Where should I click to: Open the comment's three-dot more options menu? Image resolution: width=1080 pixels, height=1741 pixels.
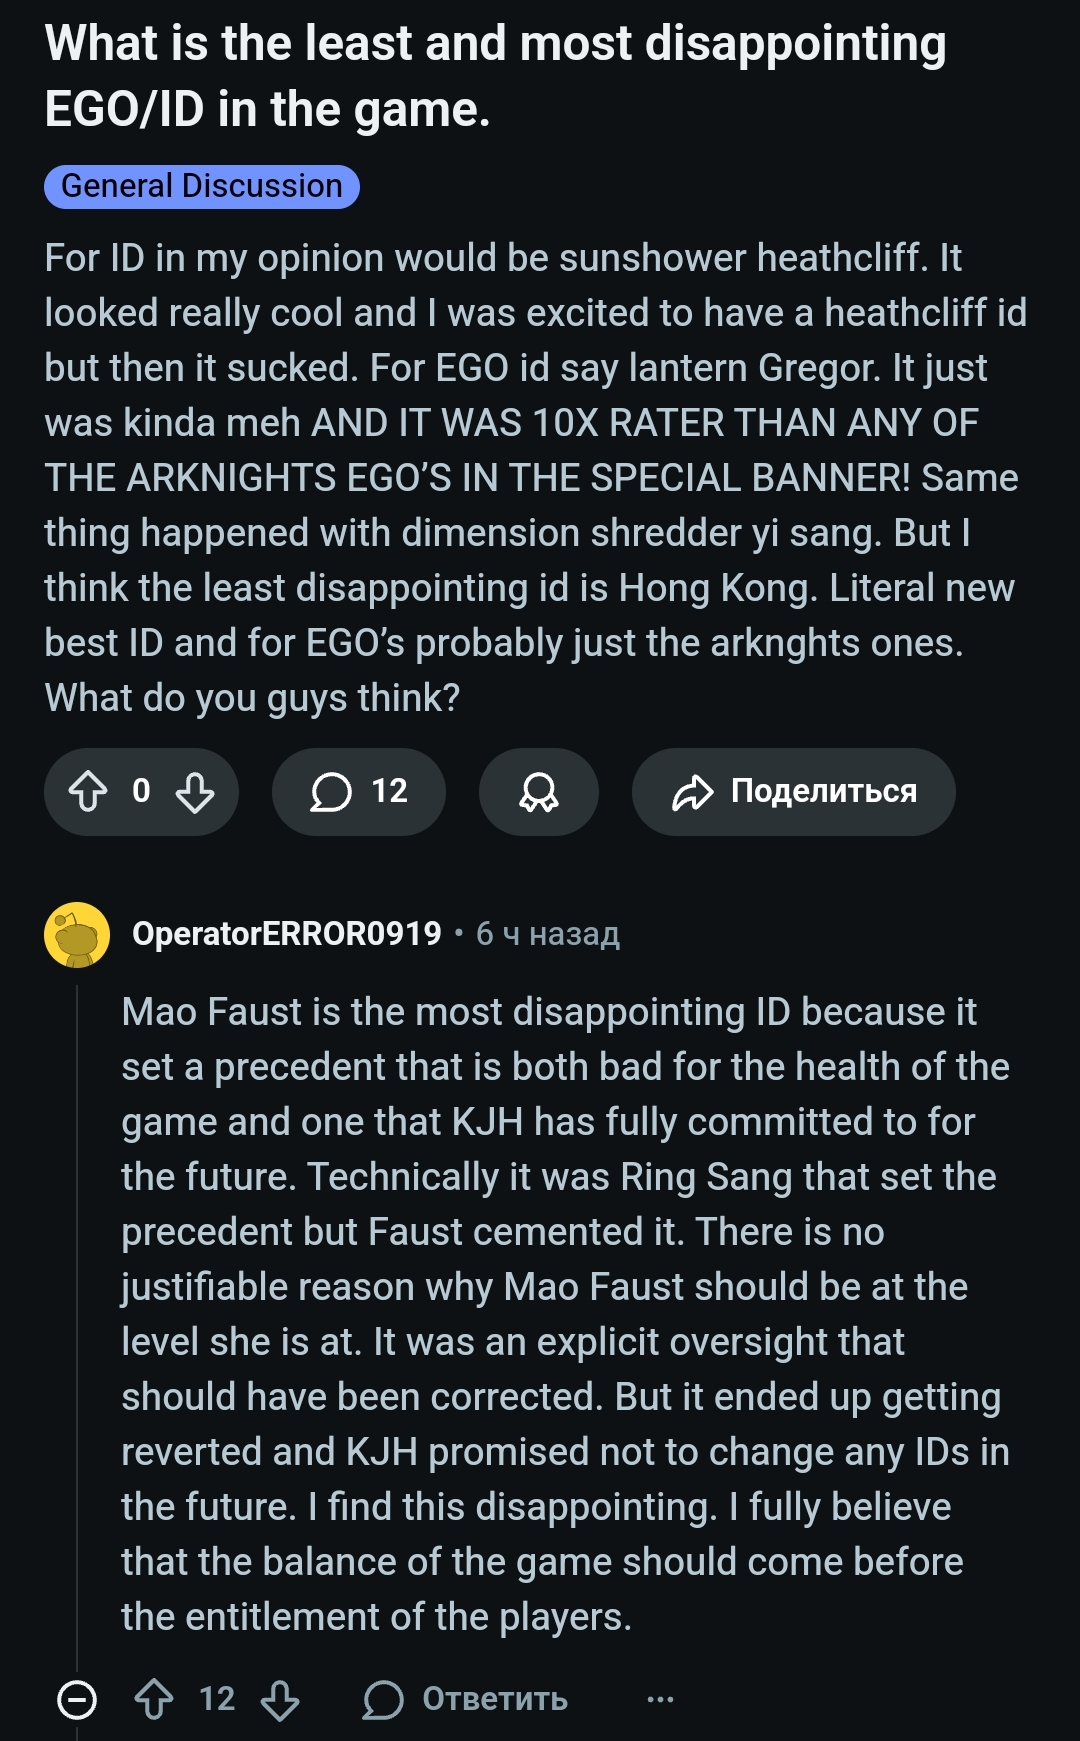[x=660, y=1699]
